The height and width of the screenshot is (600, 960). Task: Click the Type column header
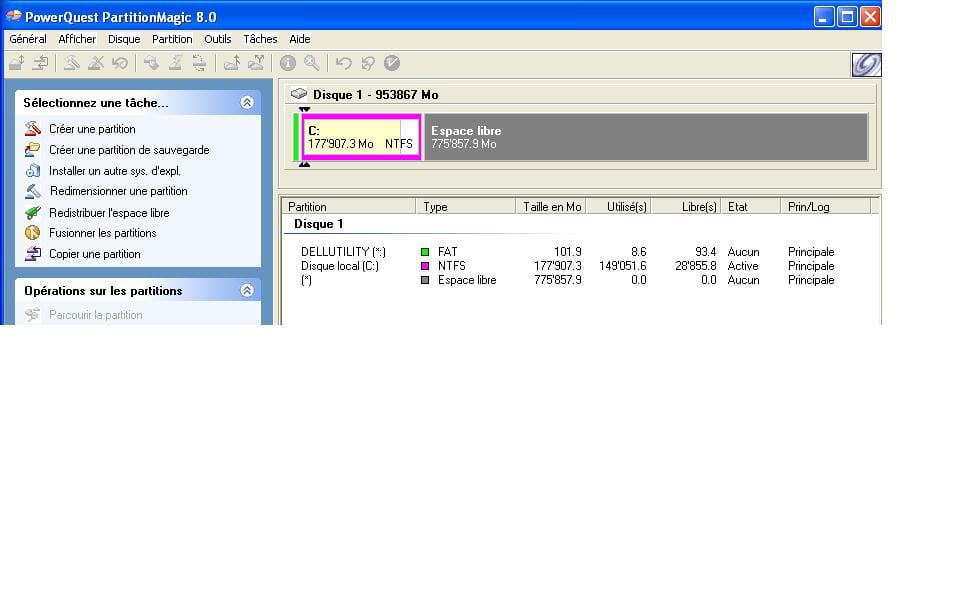click(x=465, y=206)
